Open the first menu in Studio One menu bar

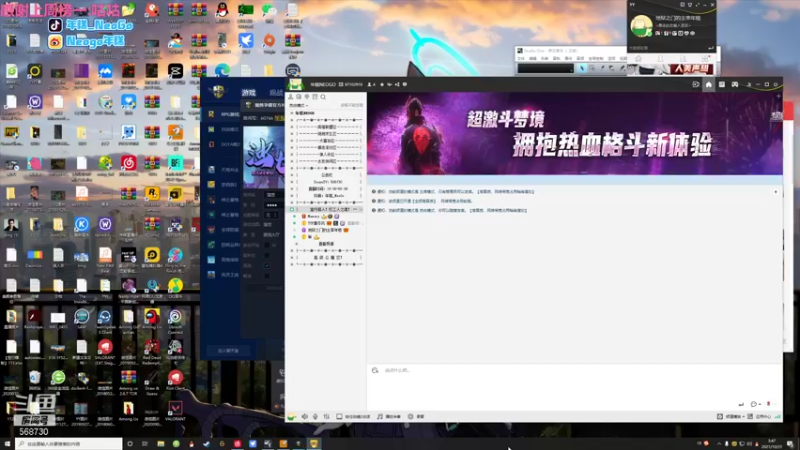(521, 59)
